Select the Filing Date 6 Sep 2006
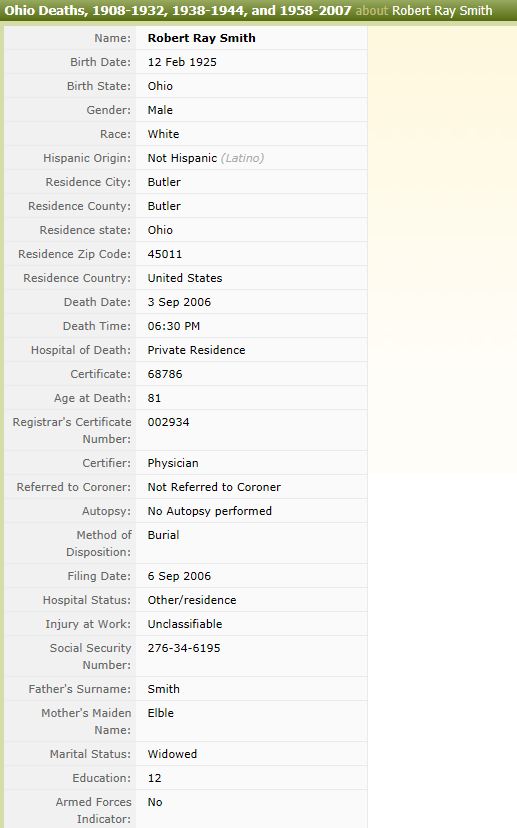This screenshot has height=828, width=517. [x=179, y=576]
